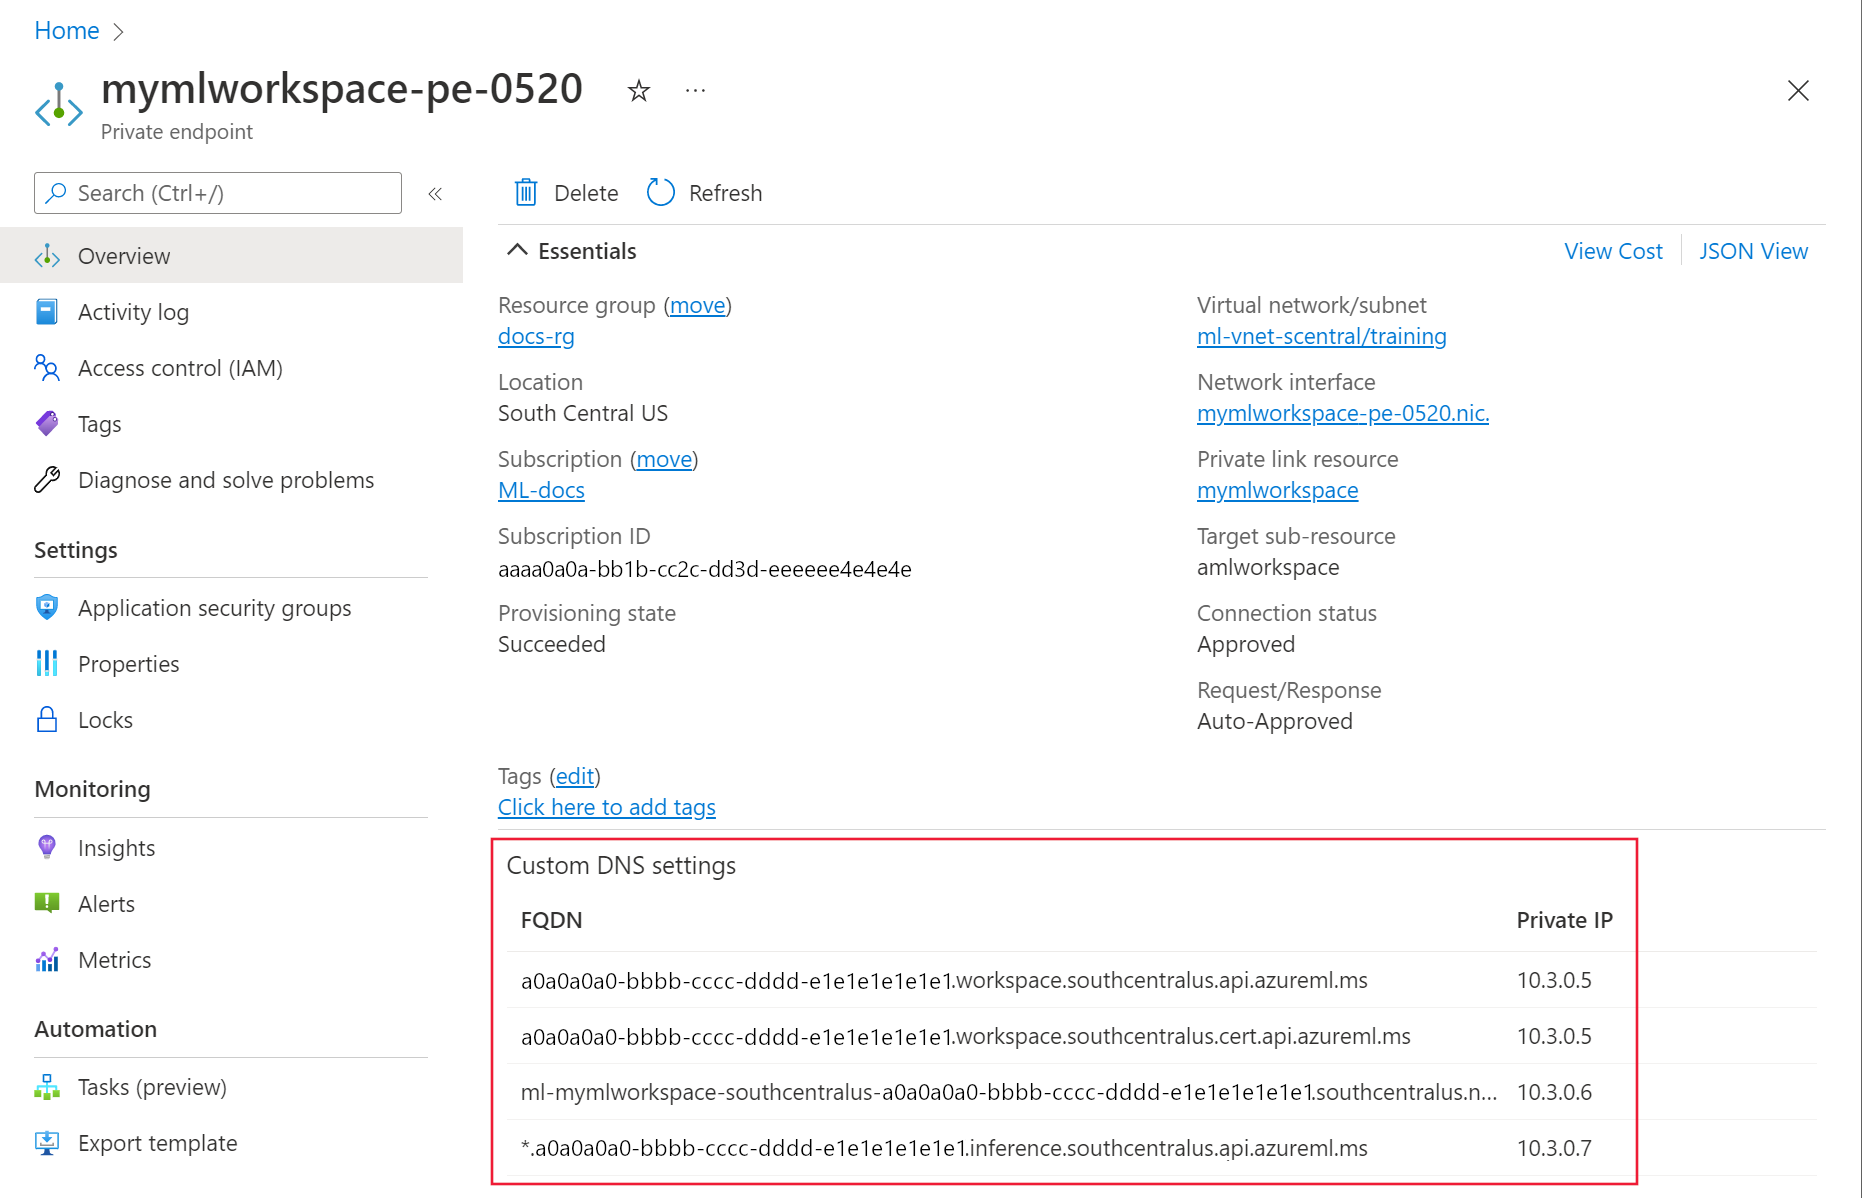This screenshot has height=1198, width=1862.
Task: Open Diagnose and solve problems
Action: tap(225, 480)
